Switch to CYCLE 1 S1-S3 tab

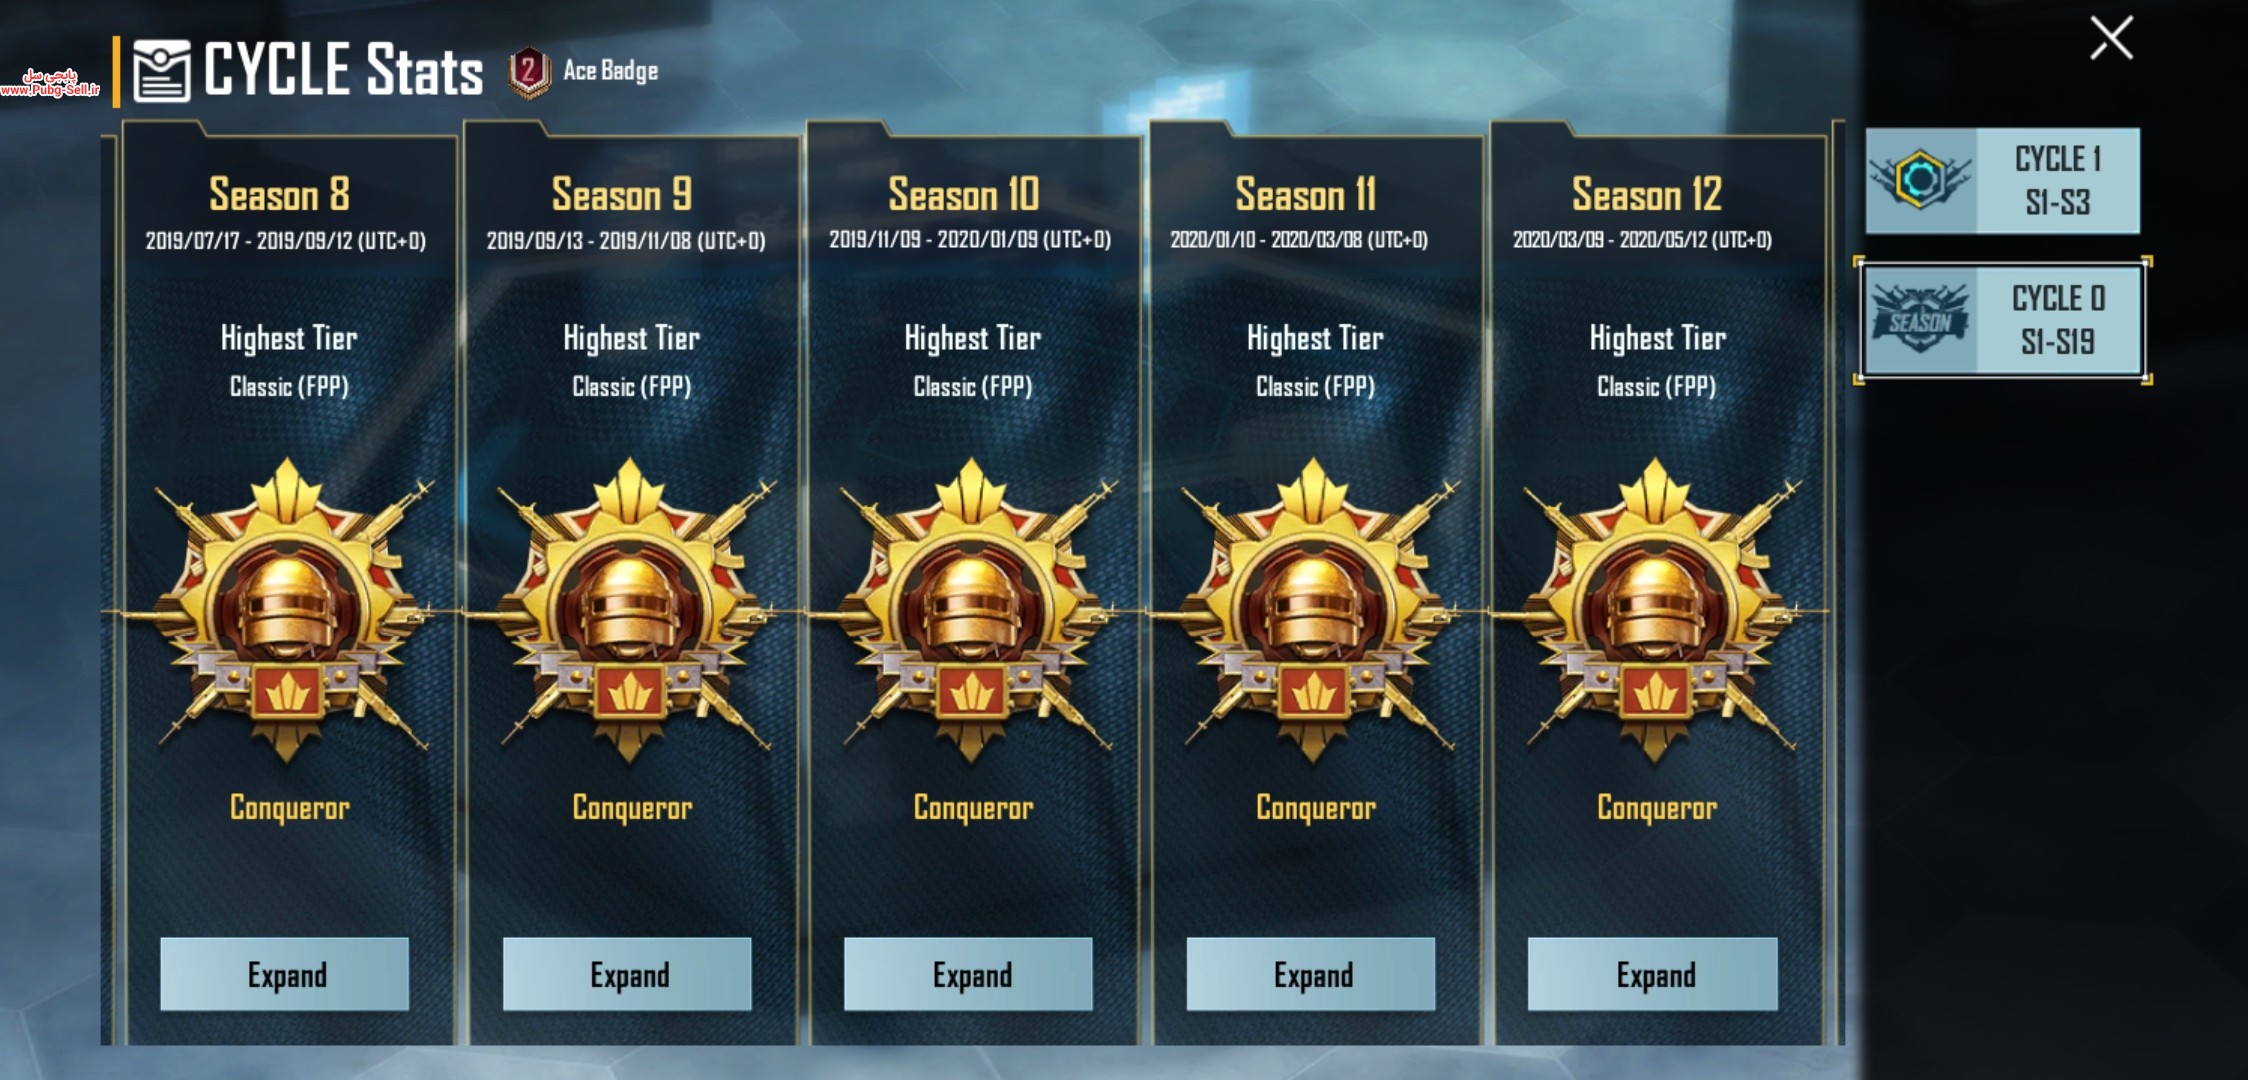pos(2003,181)
